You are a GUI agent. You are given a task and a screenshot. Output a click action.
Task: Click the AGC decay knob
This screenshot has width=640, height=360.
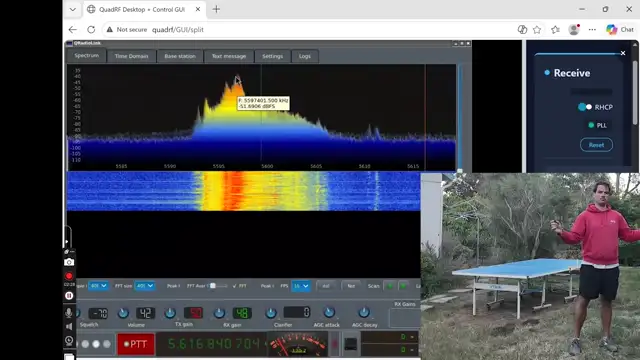point(364,313)
